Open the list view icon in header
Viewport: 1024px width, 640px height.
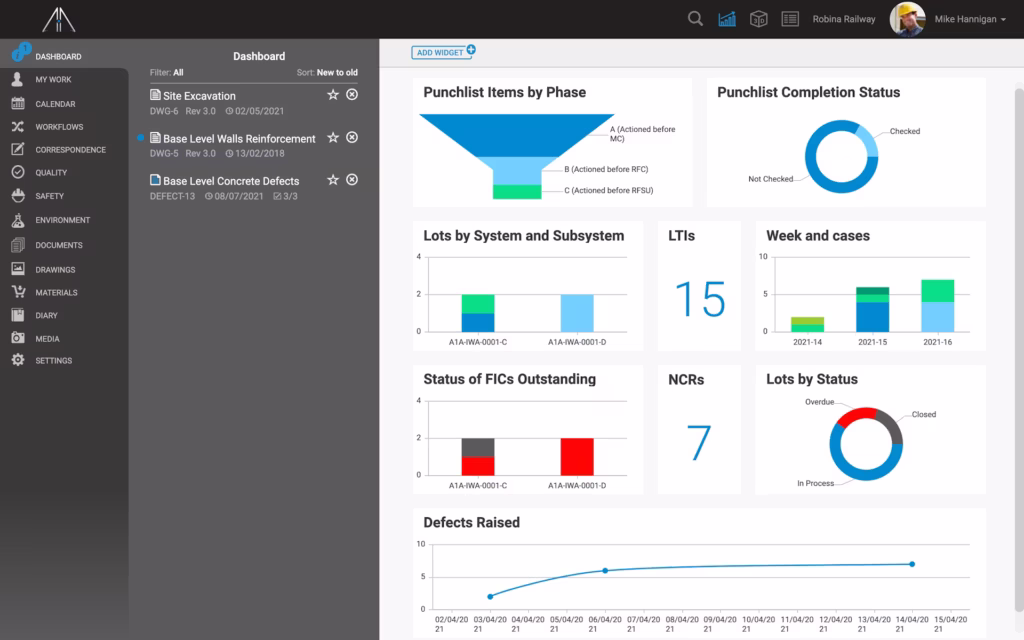pos(790,19)
